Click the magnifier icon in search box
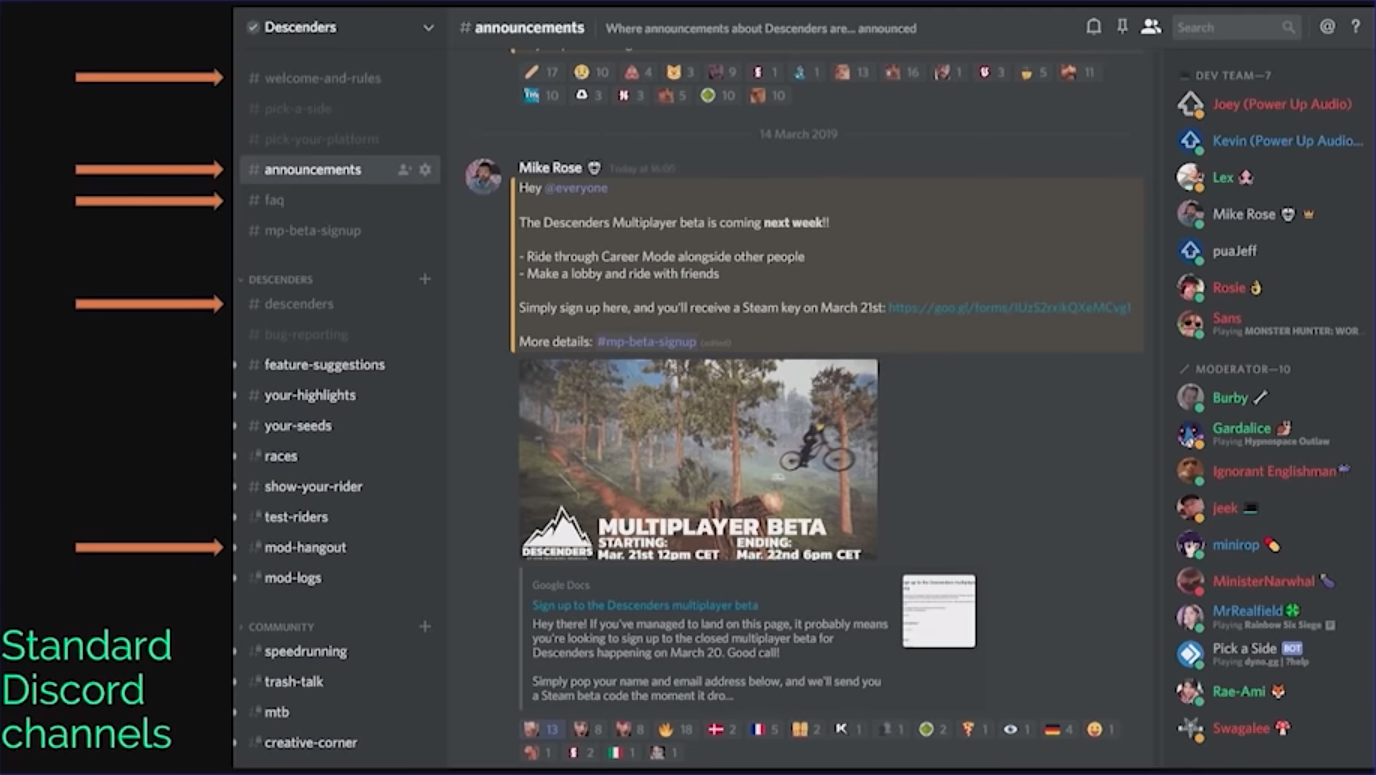This screenshot has height=775, width=1376. click(1289, 28)
